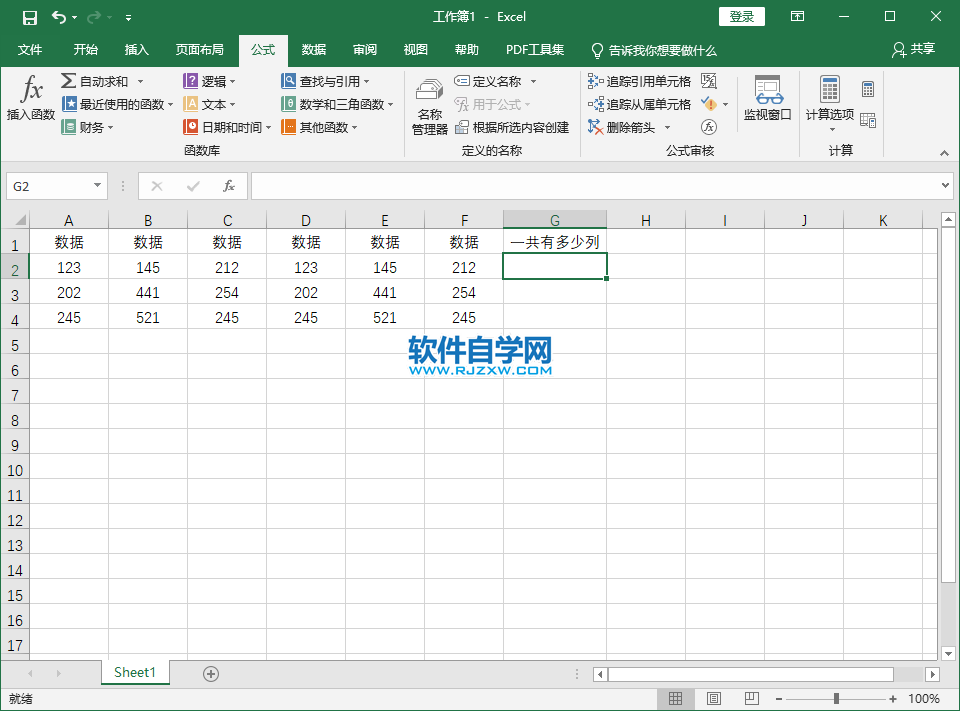960x711 pixels.
Task: Open the 文件 menu tab
Action: coord(30,50)
